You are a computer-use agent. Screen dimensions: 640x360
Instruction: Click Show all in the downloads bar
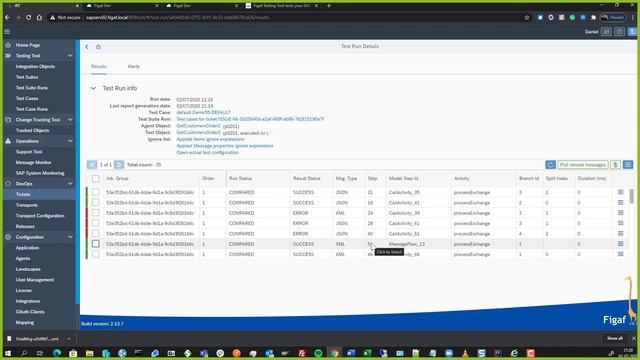pyautogui.click(x=615, y=338)
